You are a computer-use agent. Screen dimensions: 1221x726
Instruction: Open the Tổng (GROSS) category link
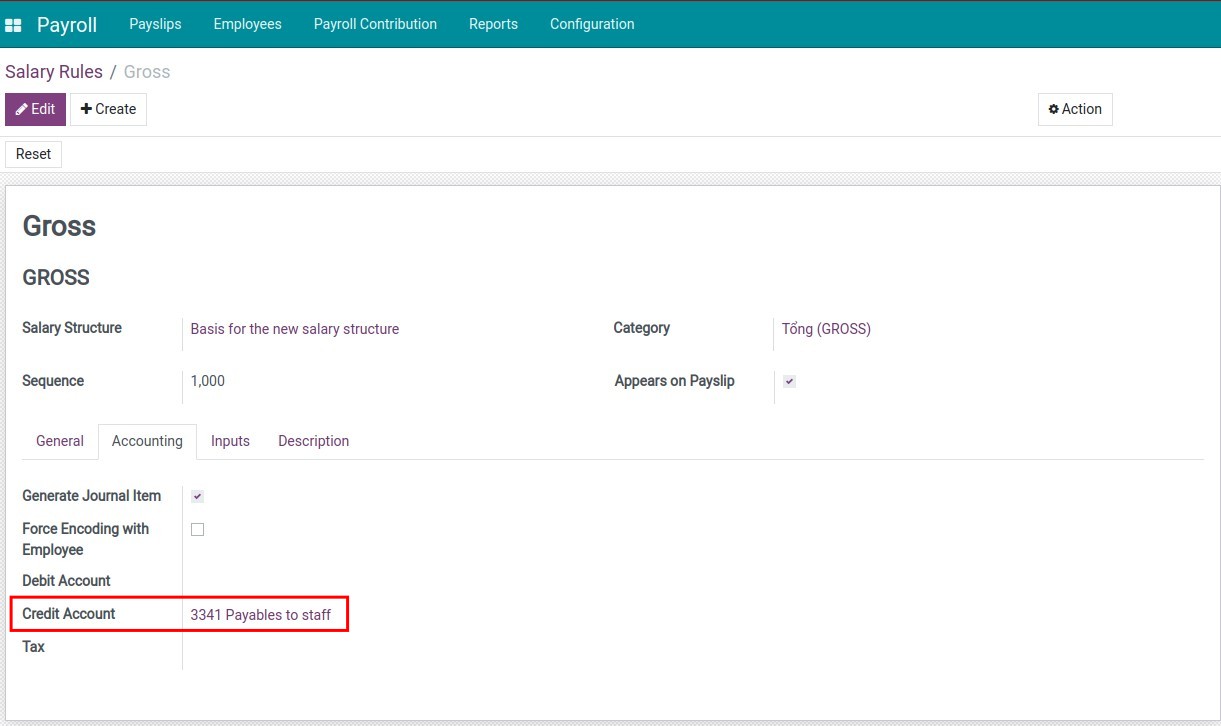click(826, 329)
